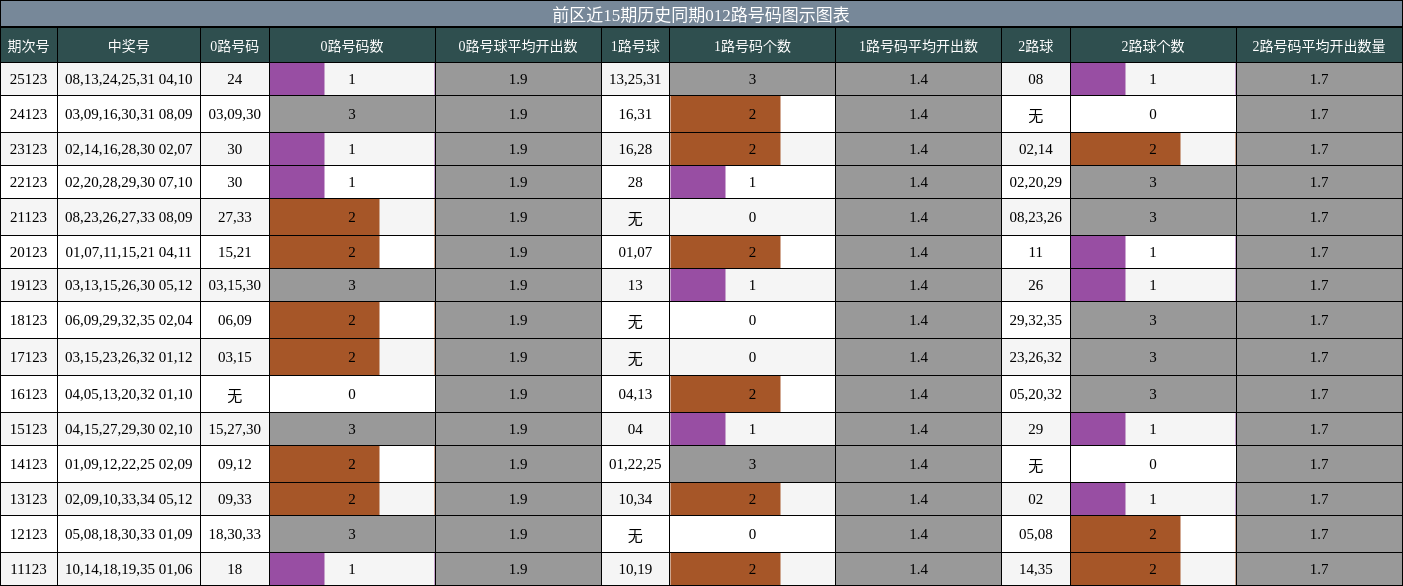This screenshot has width=1403, height=586.
Task: Click winning numbers 08,23,26,27,33 08,09
Action: click(x=129, y=217)
